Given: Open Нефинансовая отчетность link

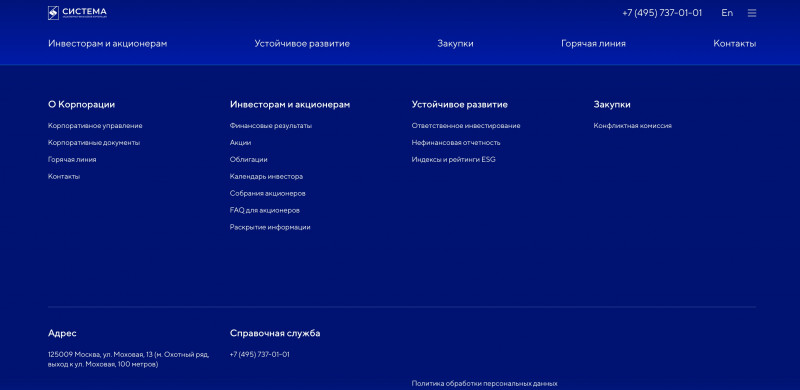Looking at the screenshot, I should click(x=456, y=142).
